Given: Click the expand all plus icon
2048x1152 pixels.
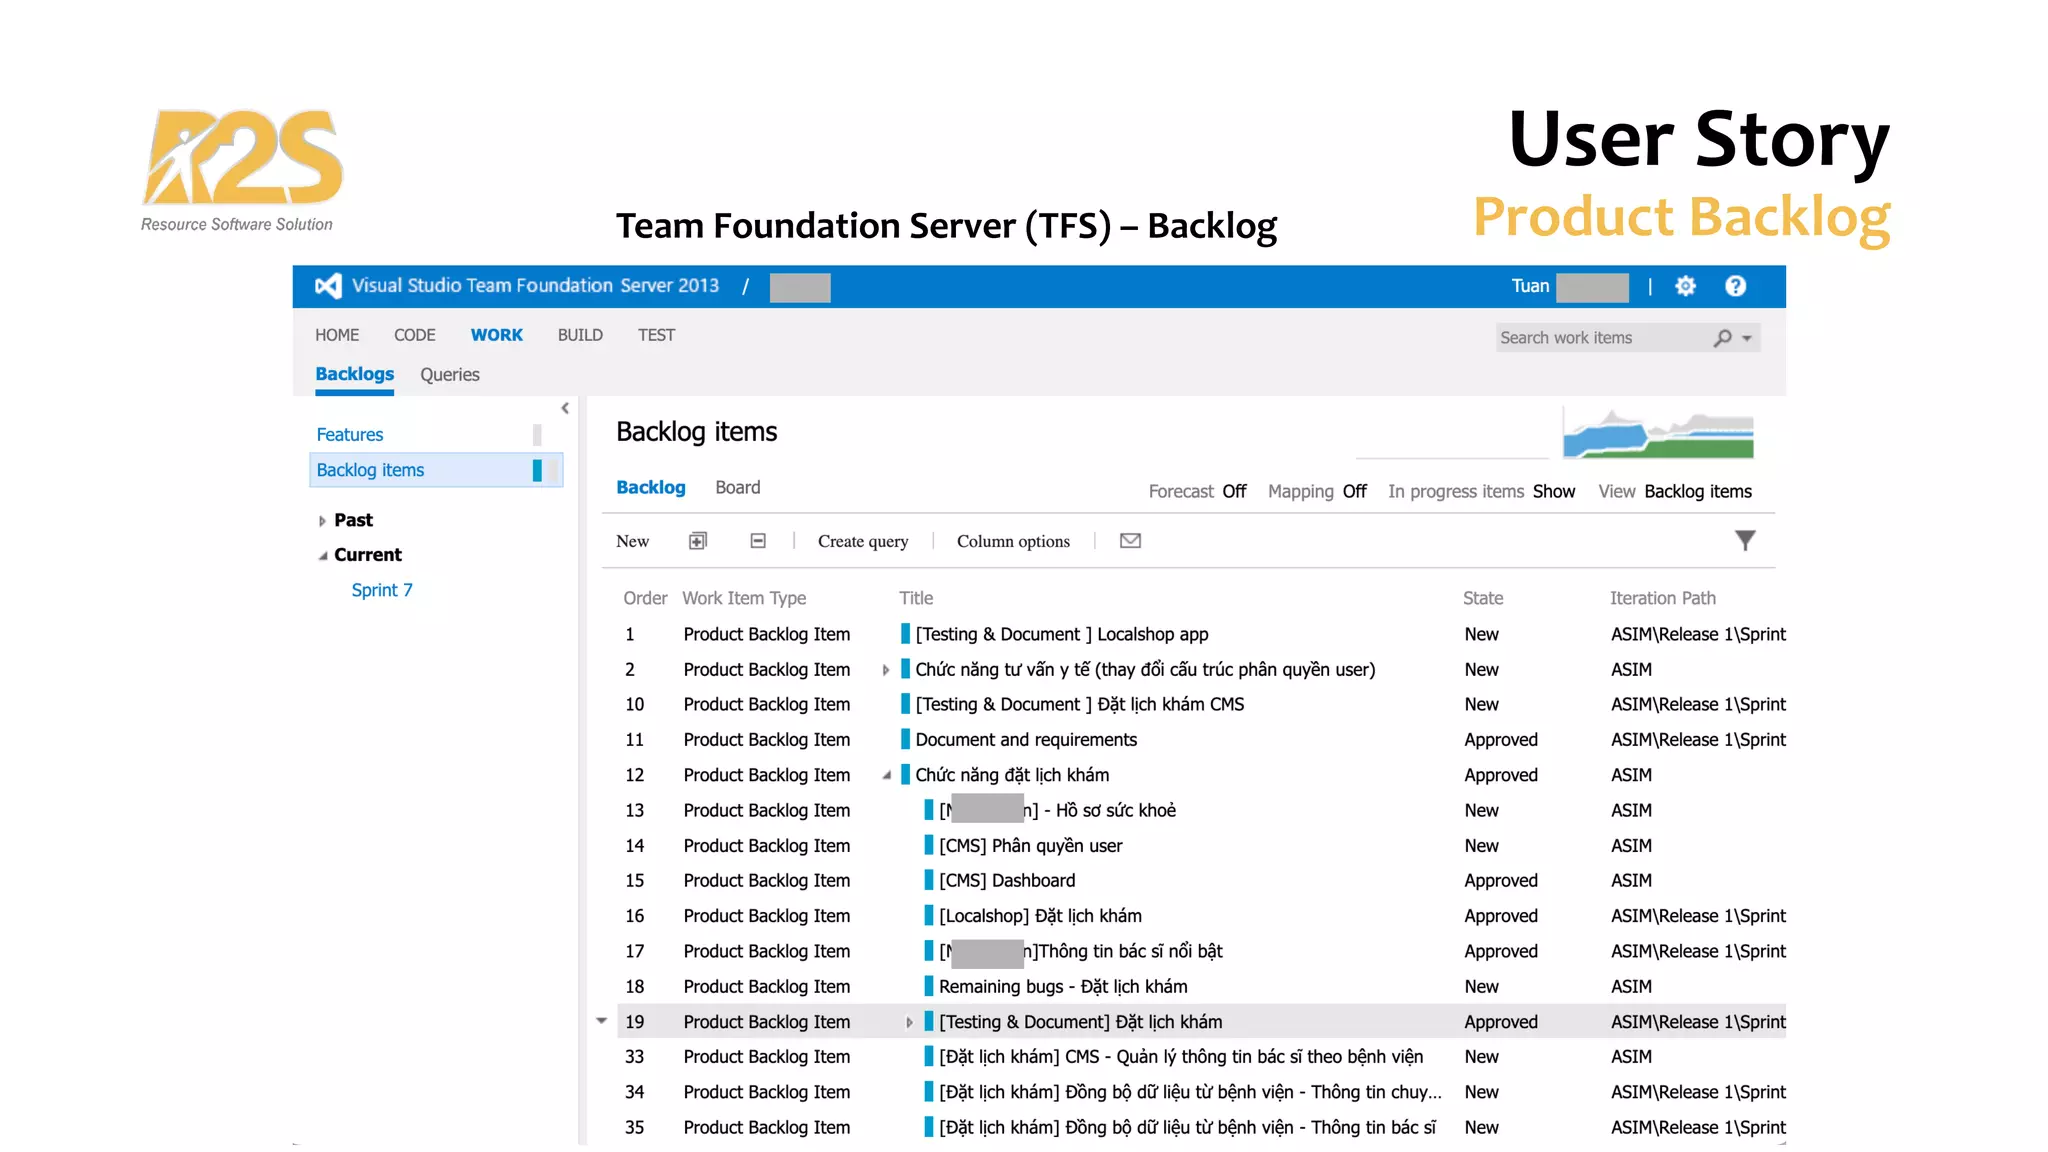Looking at the screenshot, I should click(x=698, y=541).
